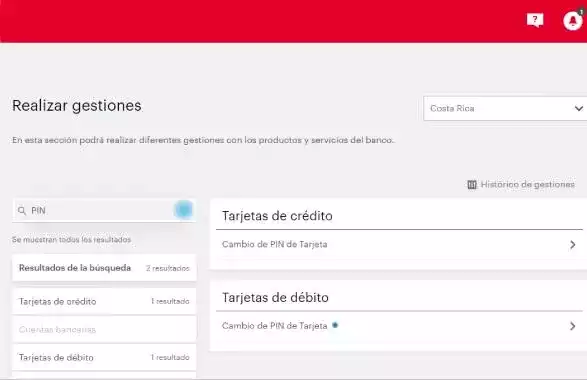Screen dimensions: 587x380
Task: Expand the country dropdown chevron arrow
Action: 578,109
